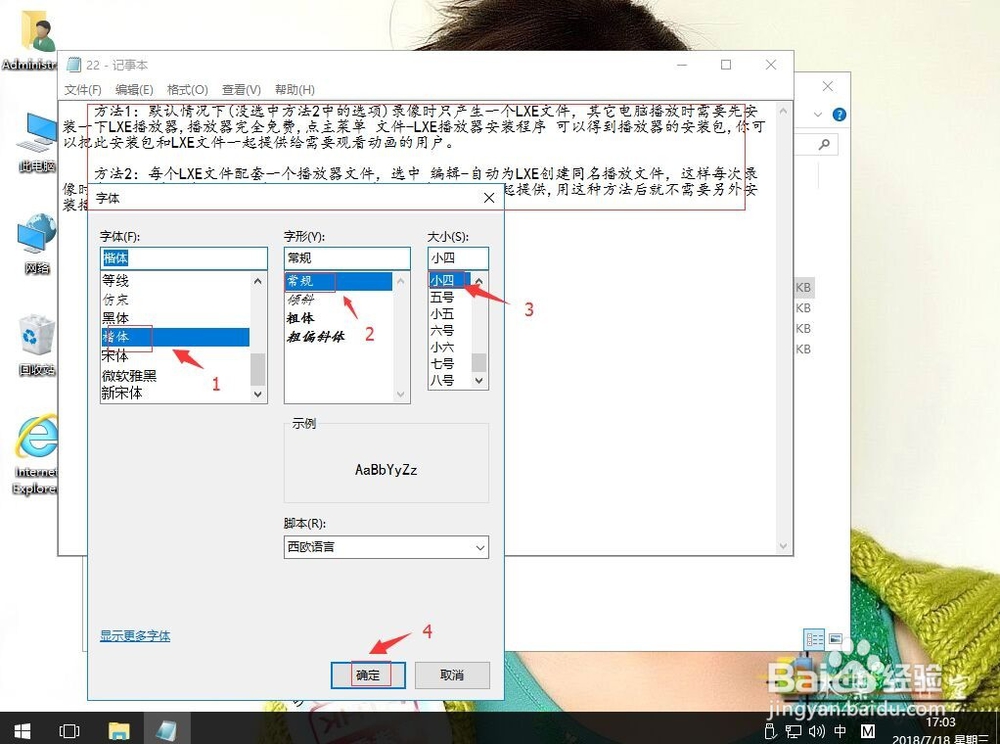This screenshot has height=744, width=1000.
Task: Click the Notepad icon on the taskbar
Action: pos(168,731)
